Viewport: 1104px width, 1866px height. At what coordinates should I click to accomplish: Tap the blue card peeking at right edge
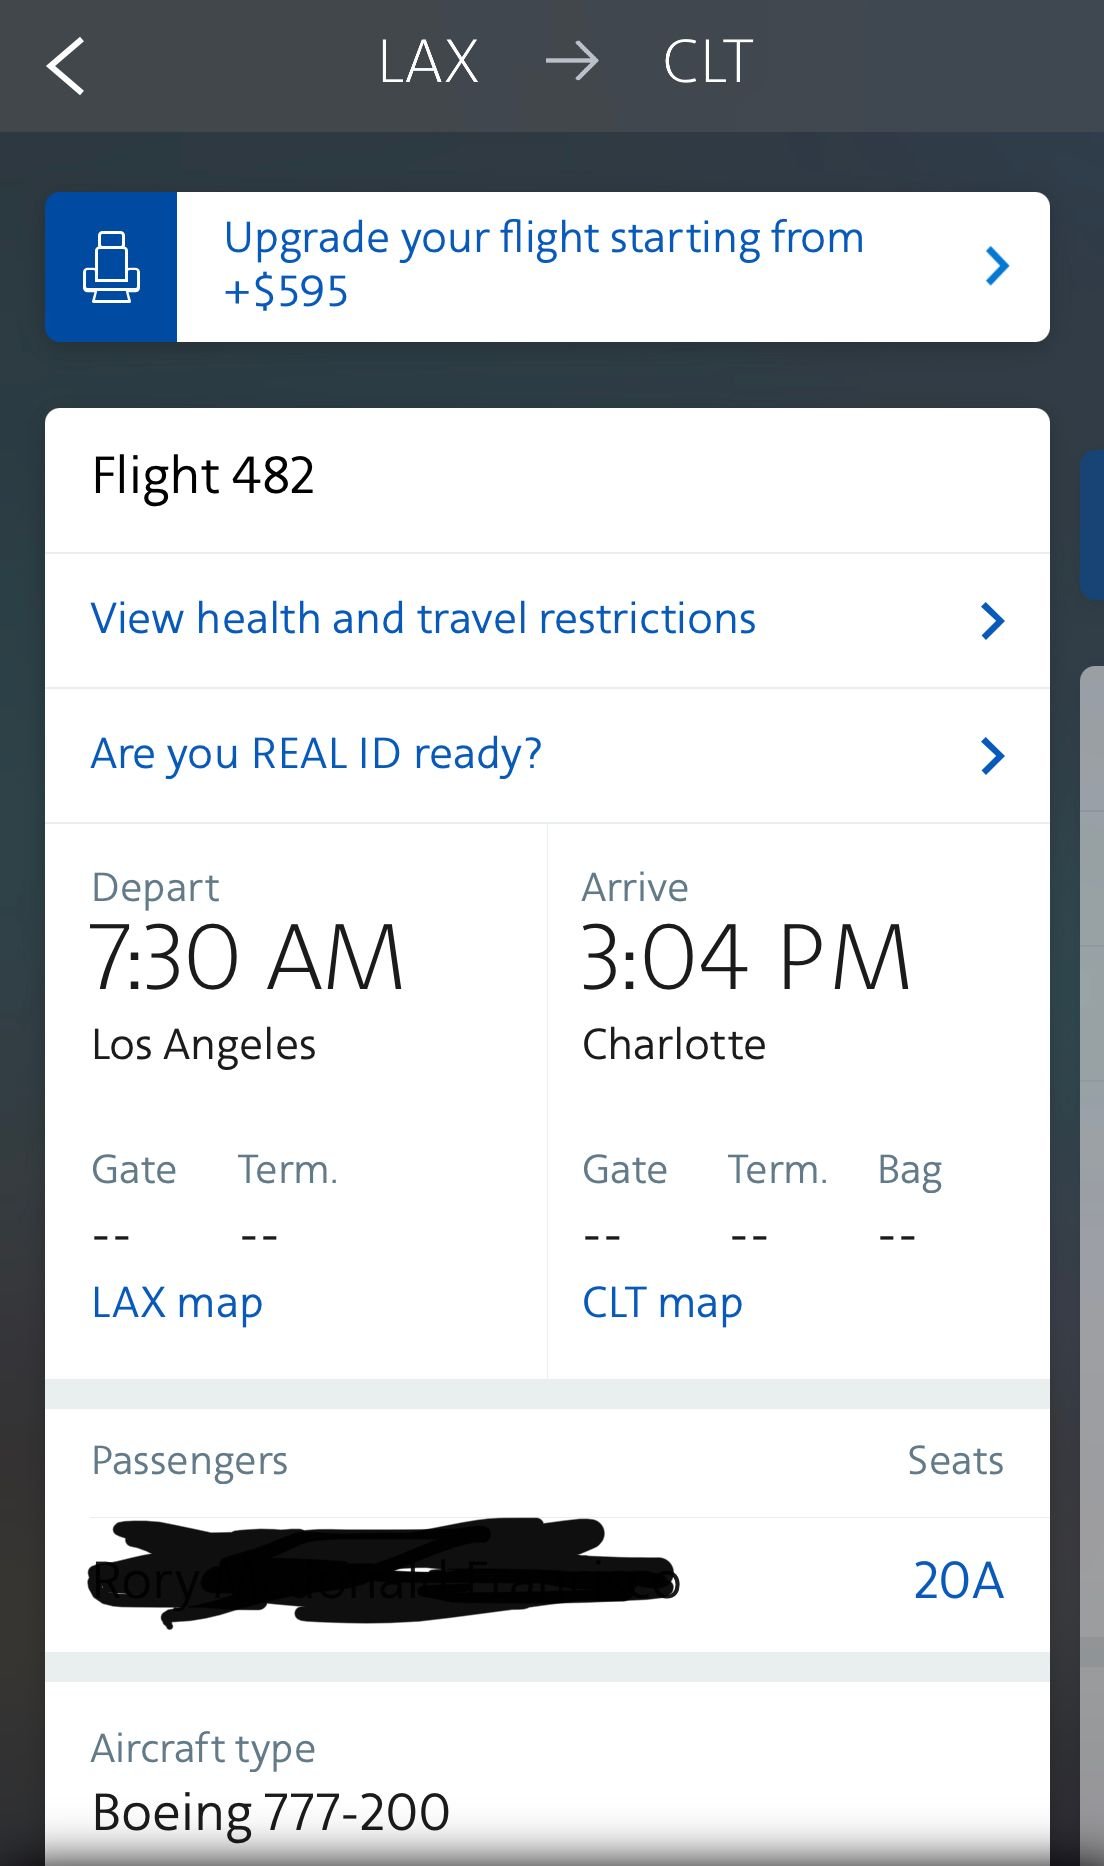(1092, 525)
